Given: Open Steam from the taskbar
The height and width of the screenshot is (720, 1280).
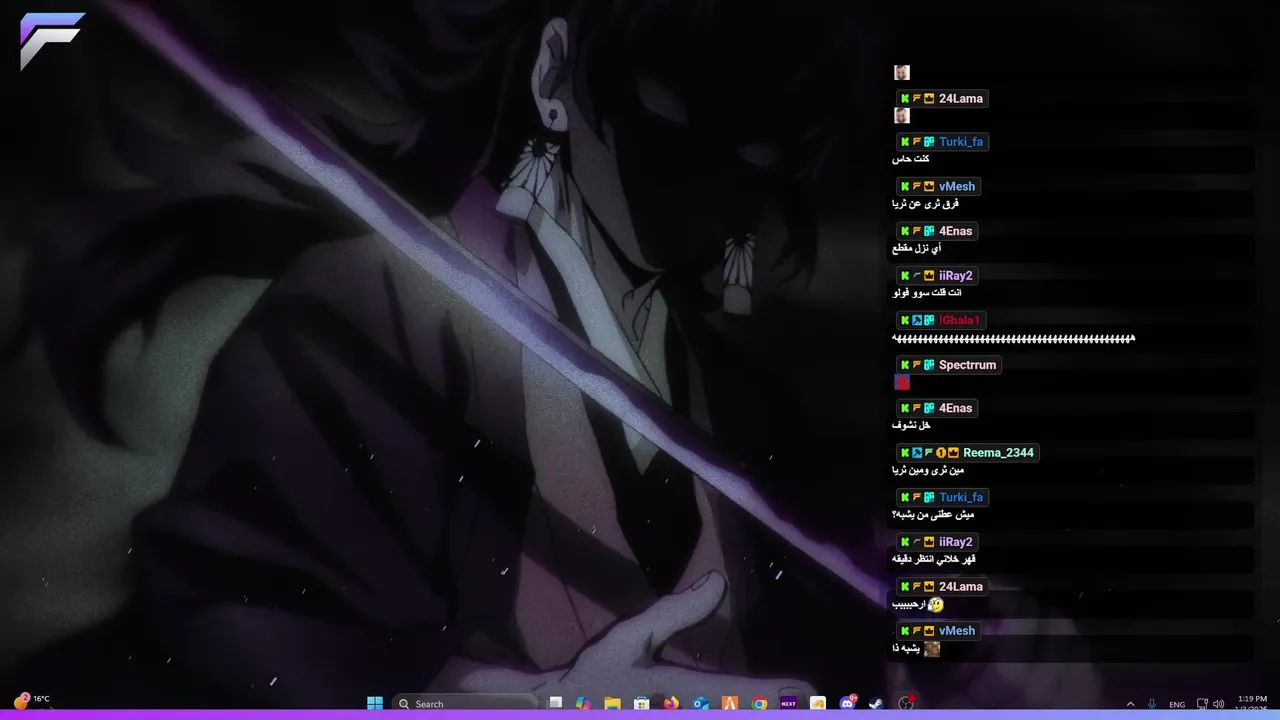Looking at the screenshot, I should [x=876, y=703].
